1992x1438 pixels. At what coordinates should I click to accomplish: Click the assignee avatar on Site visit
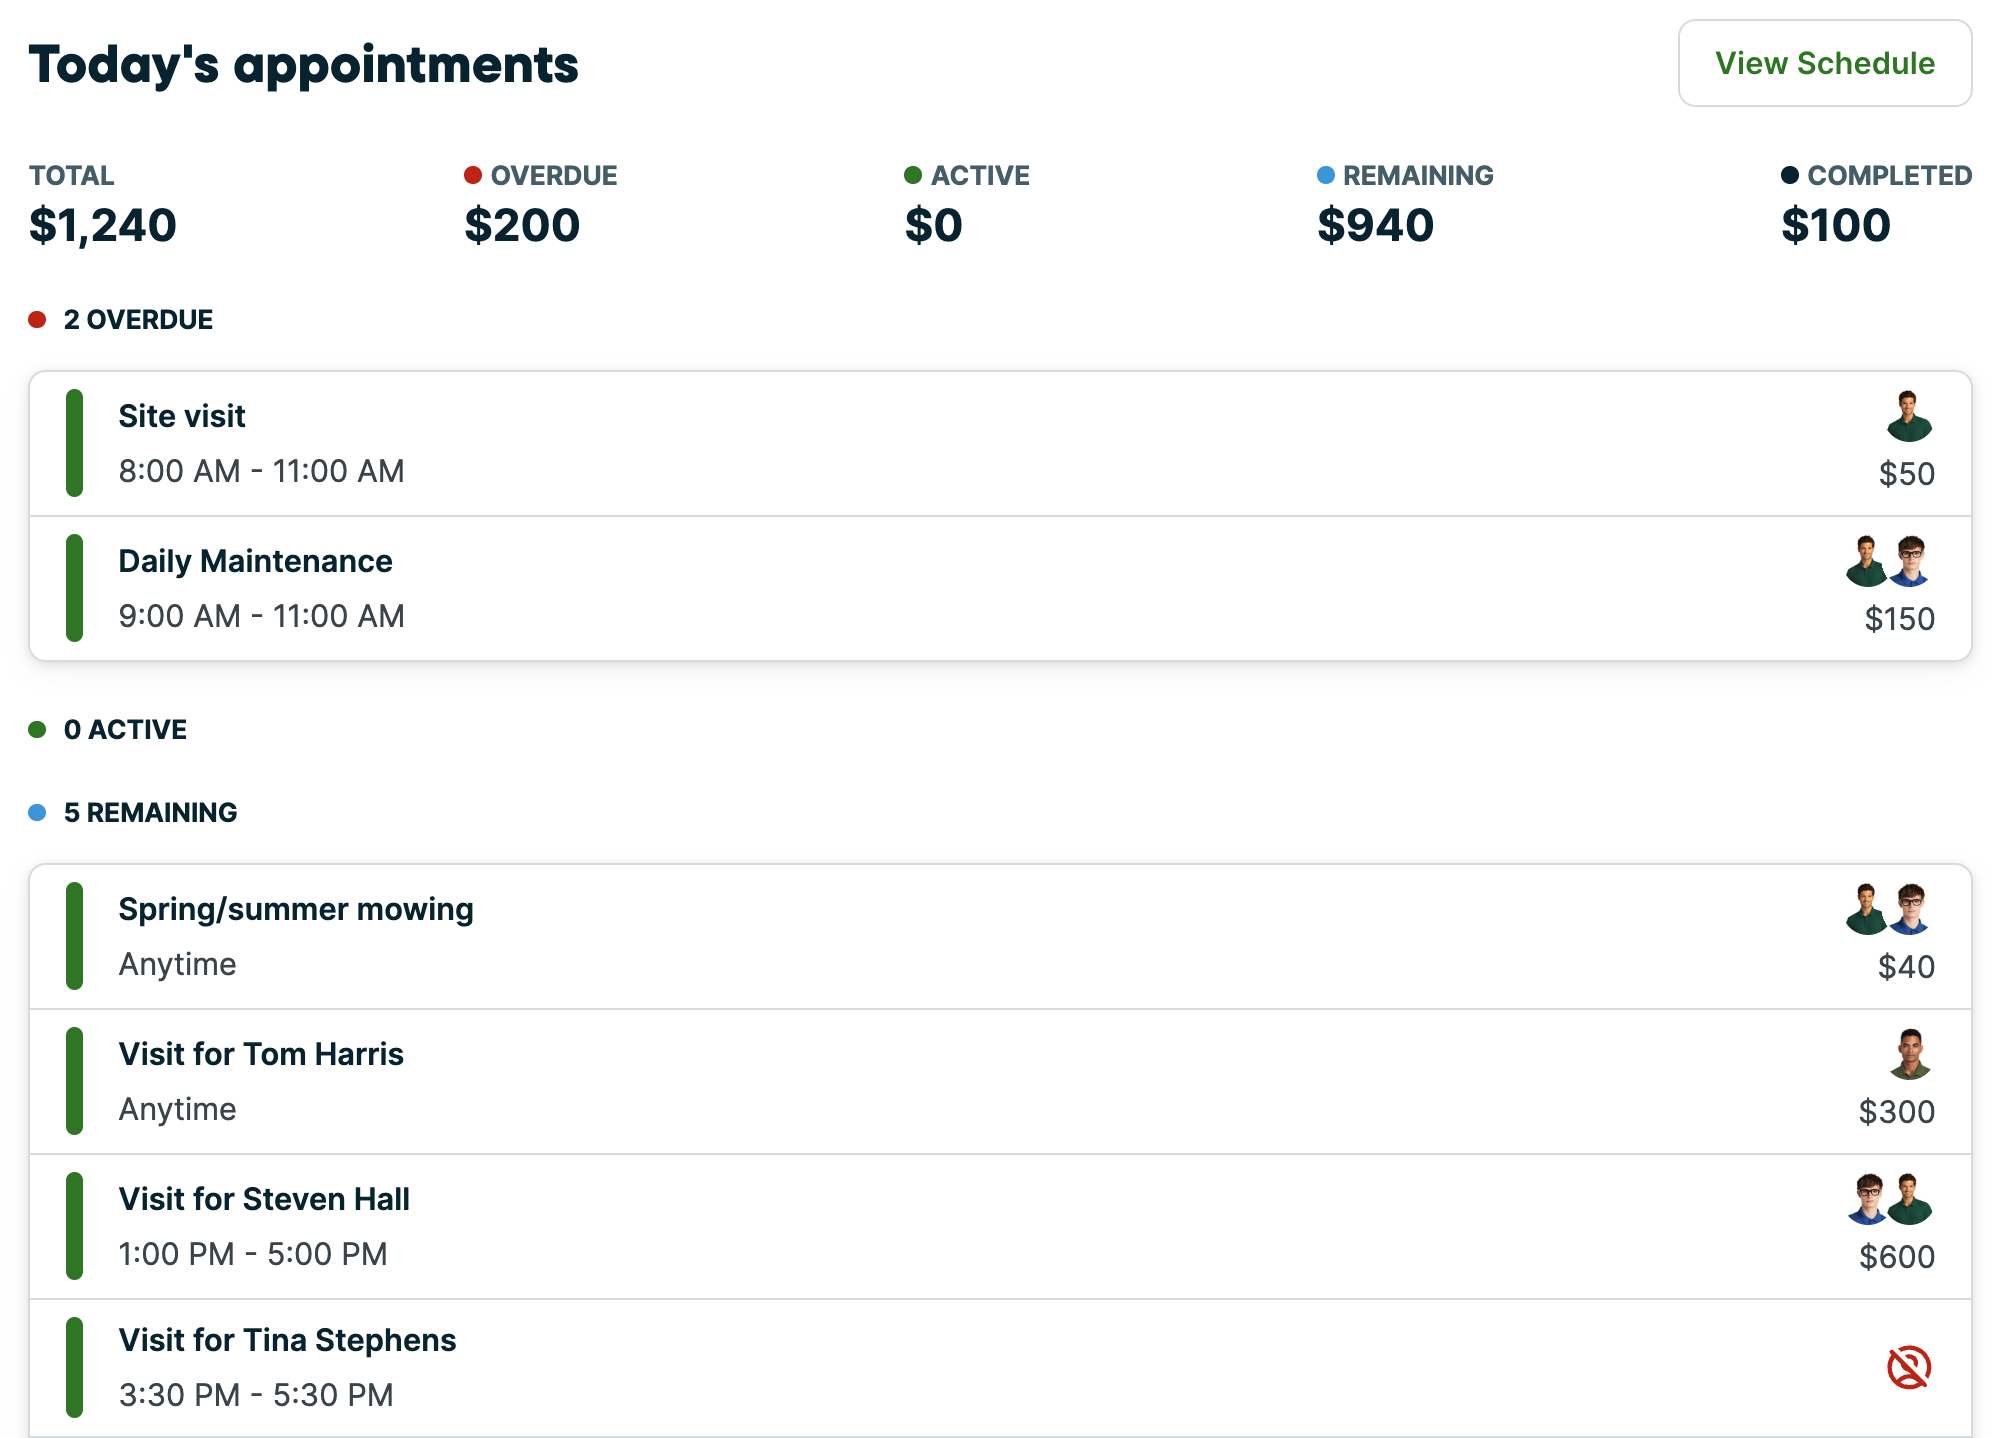1908,417
